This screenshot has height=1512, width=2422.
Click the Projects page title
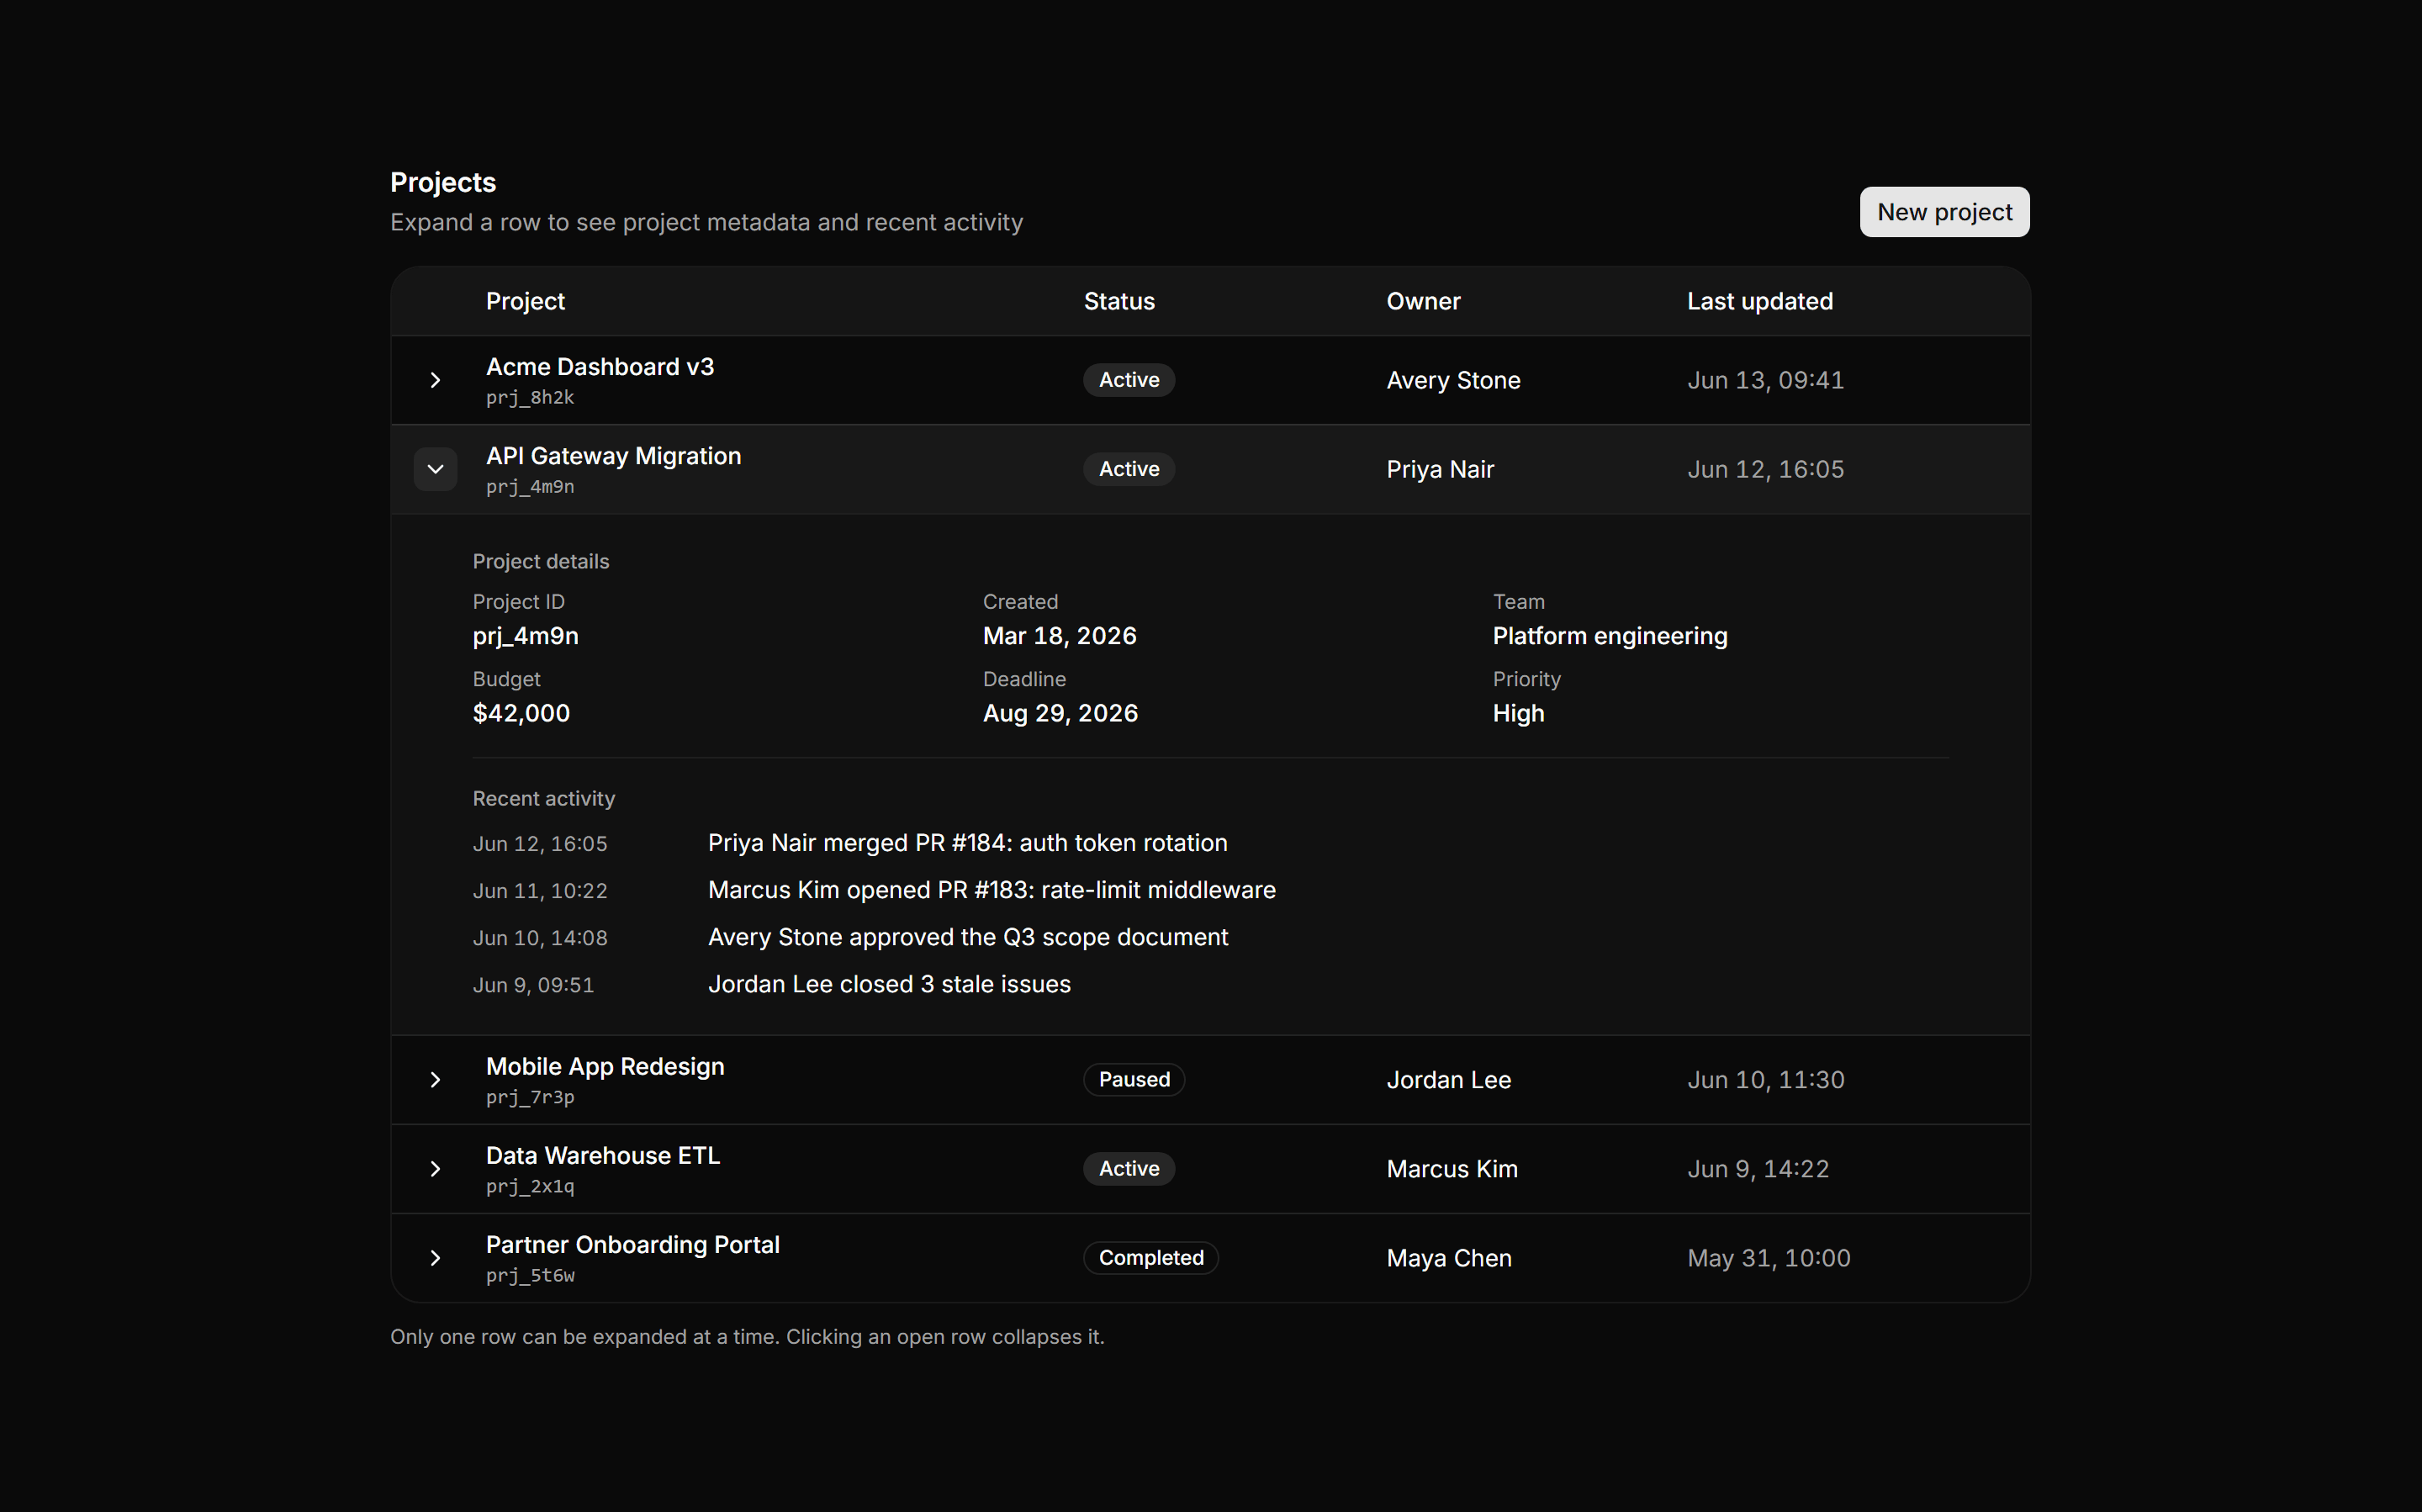pos(443,182)
